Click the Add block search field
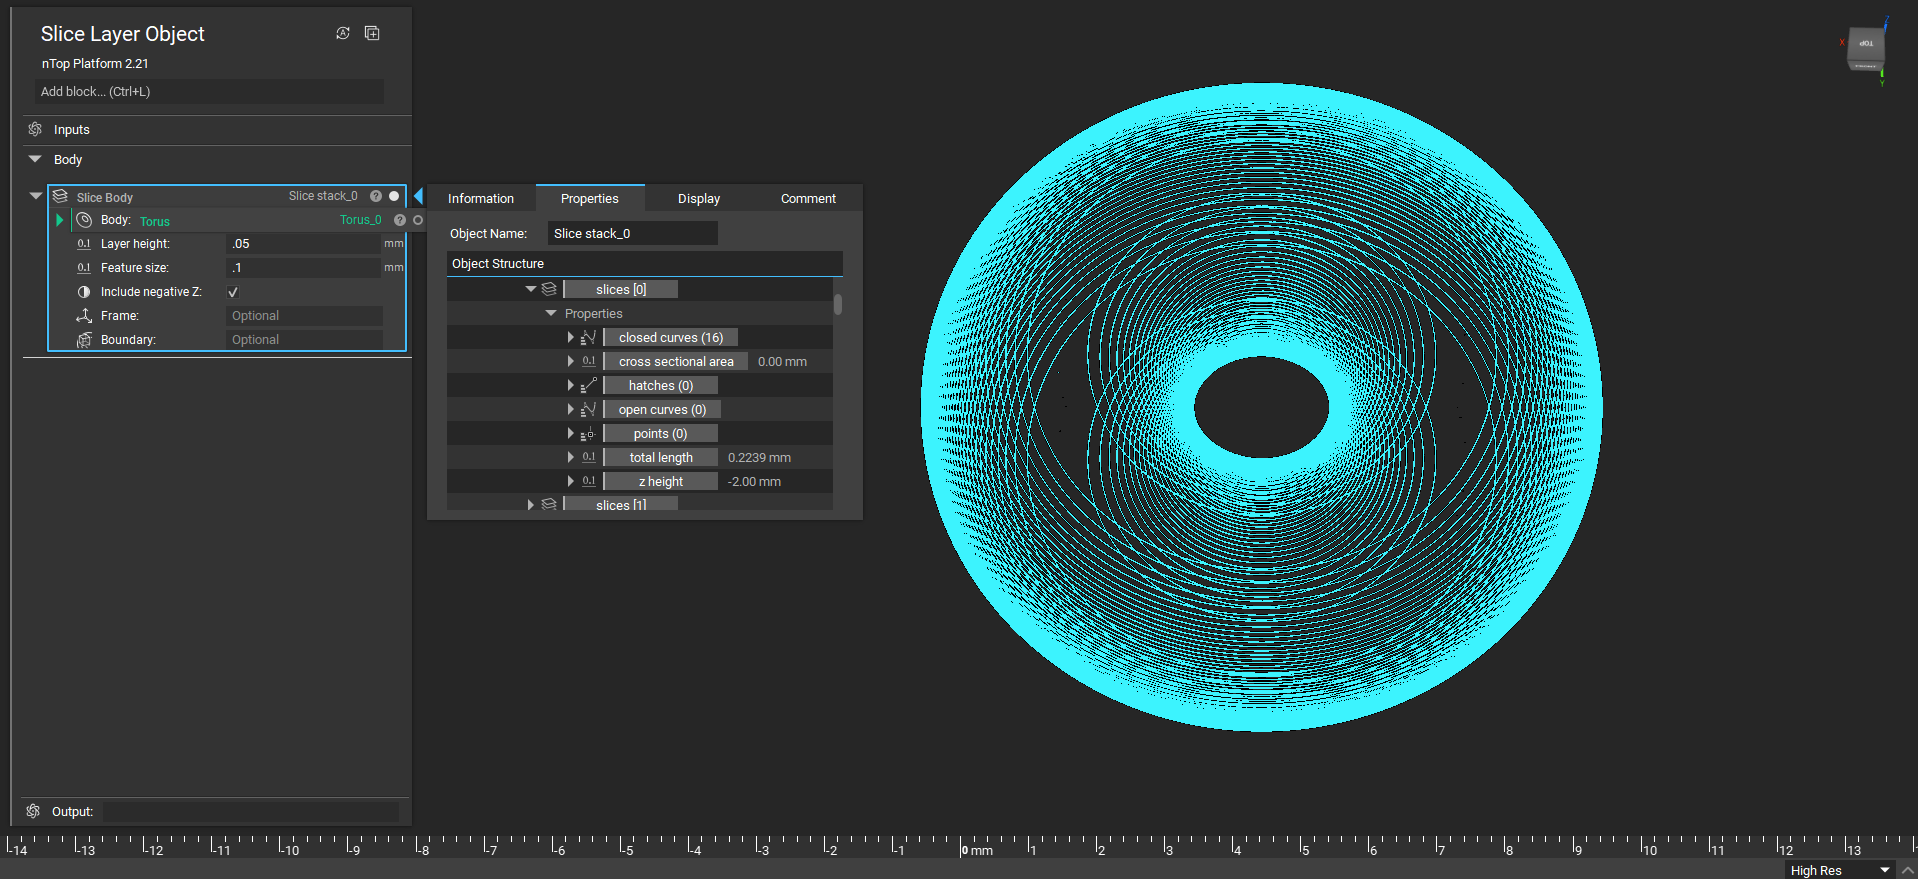The image size is (1918, 879). [x=210, y=91]
